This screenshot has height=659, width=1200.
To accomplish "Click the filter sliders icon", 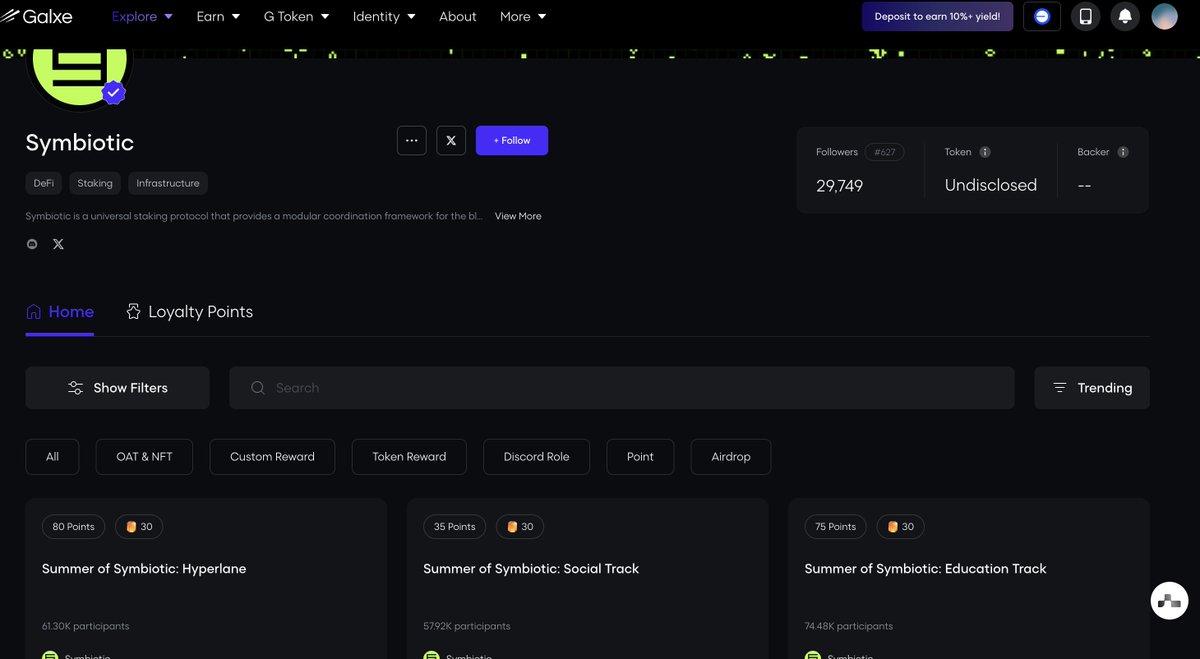I will tap(75, 388).
